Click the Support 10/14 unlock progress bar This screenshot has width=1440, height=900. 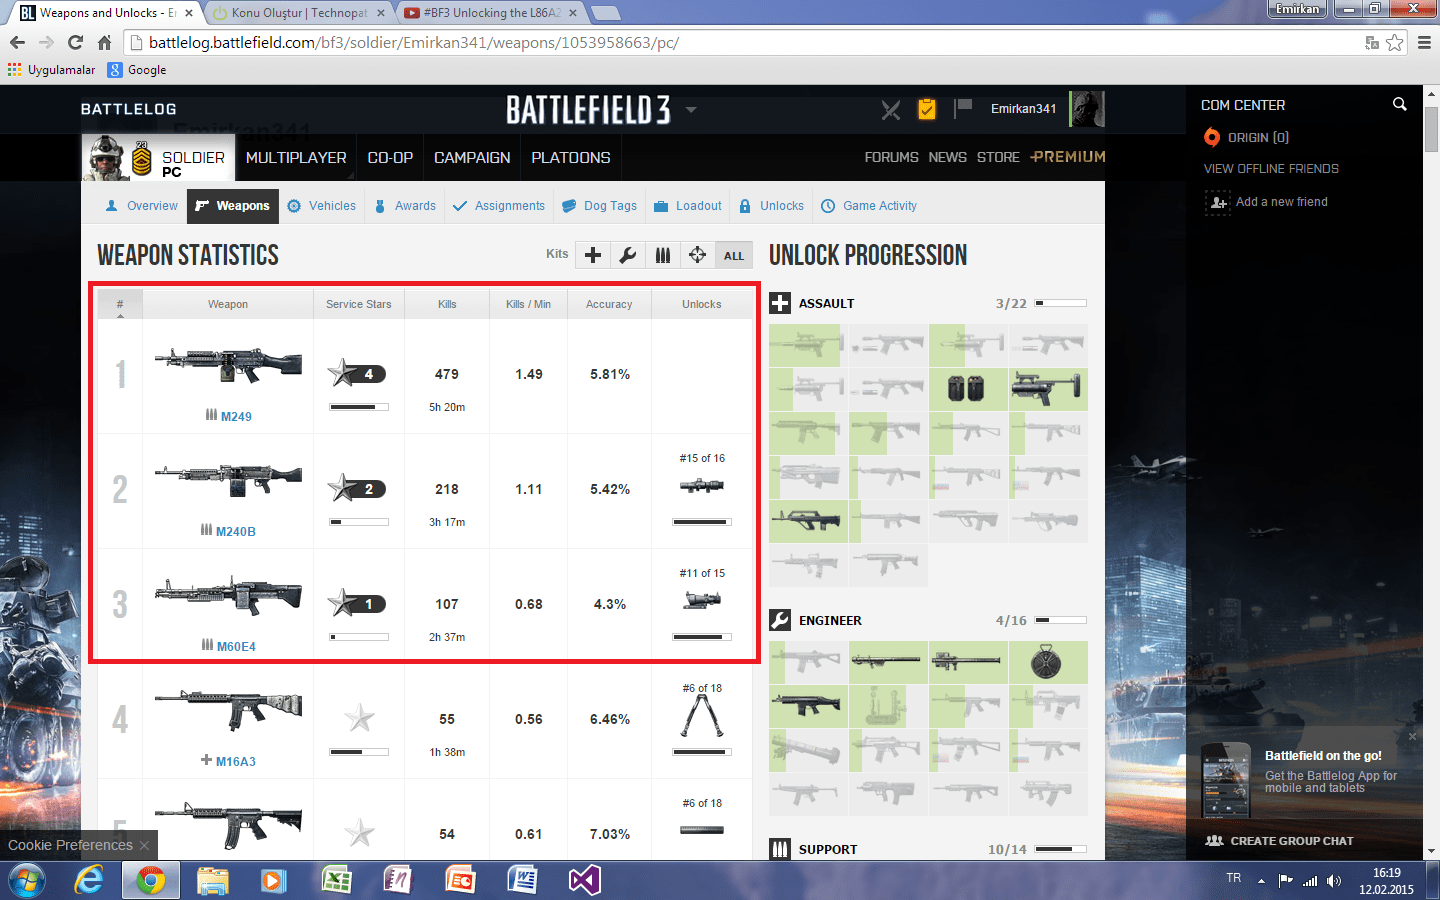[1061, 849]
